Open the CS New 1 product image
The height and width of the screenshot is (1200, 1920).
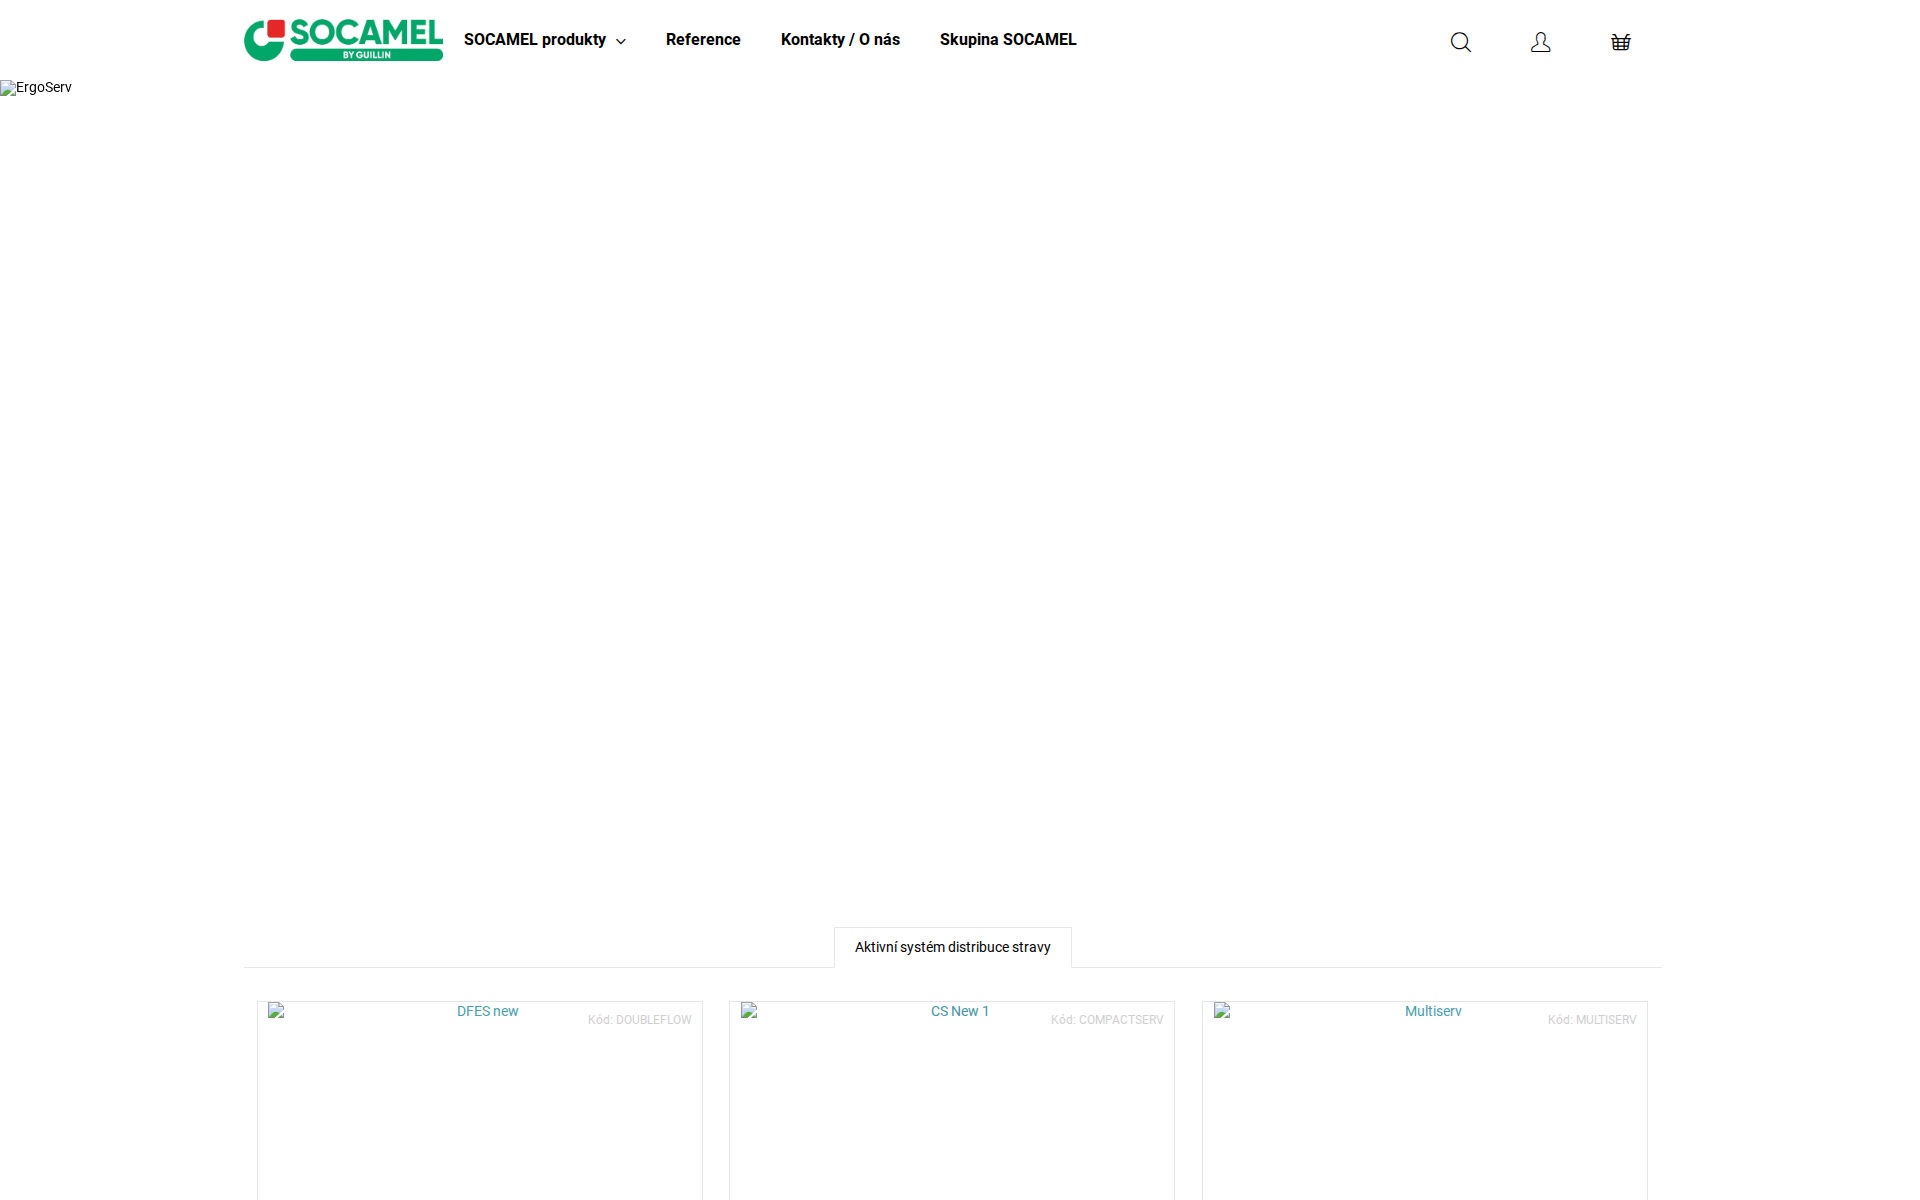tap(958, 1011)
